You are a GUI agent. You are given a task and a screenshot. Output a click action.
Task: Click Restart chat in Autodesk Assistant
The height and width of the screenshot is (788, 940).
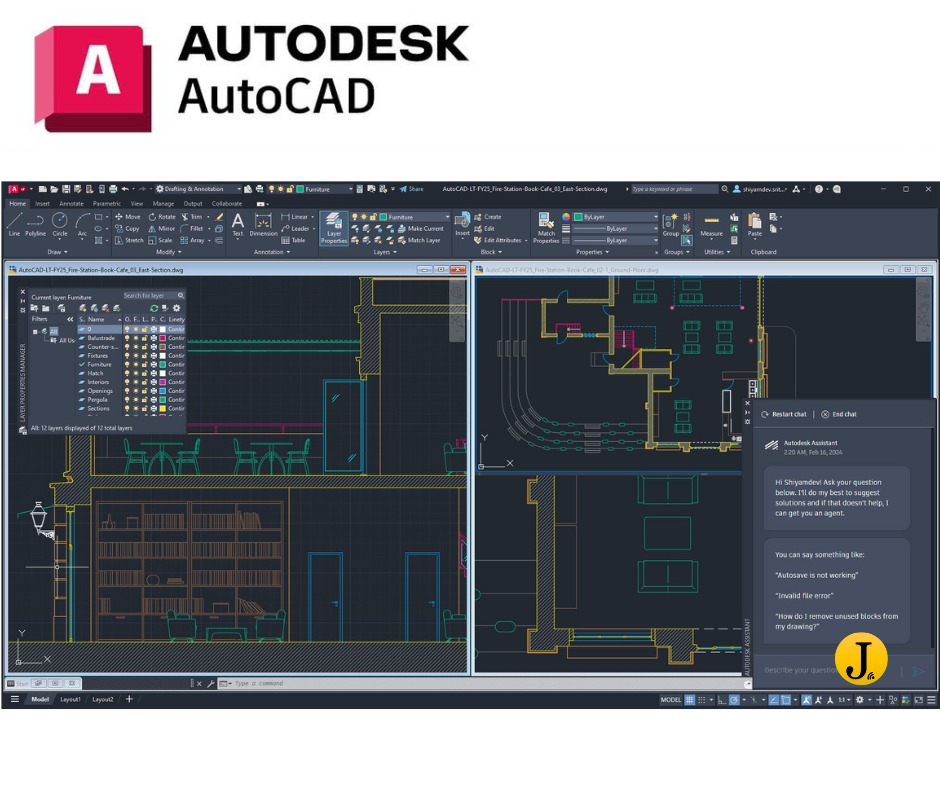click(784, 414)
